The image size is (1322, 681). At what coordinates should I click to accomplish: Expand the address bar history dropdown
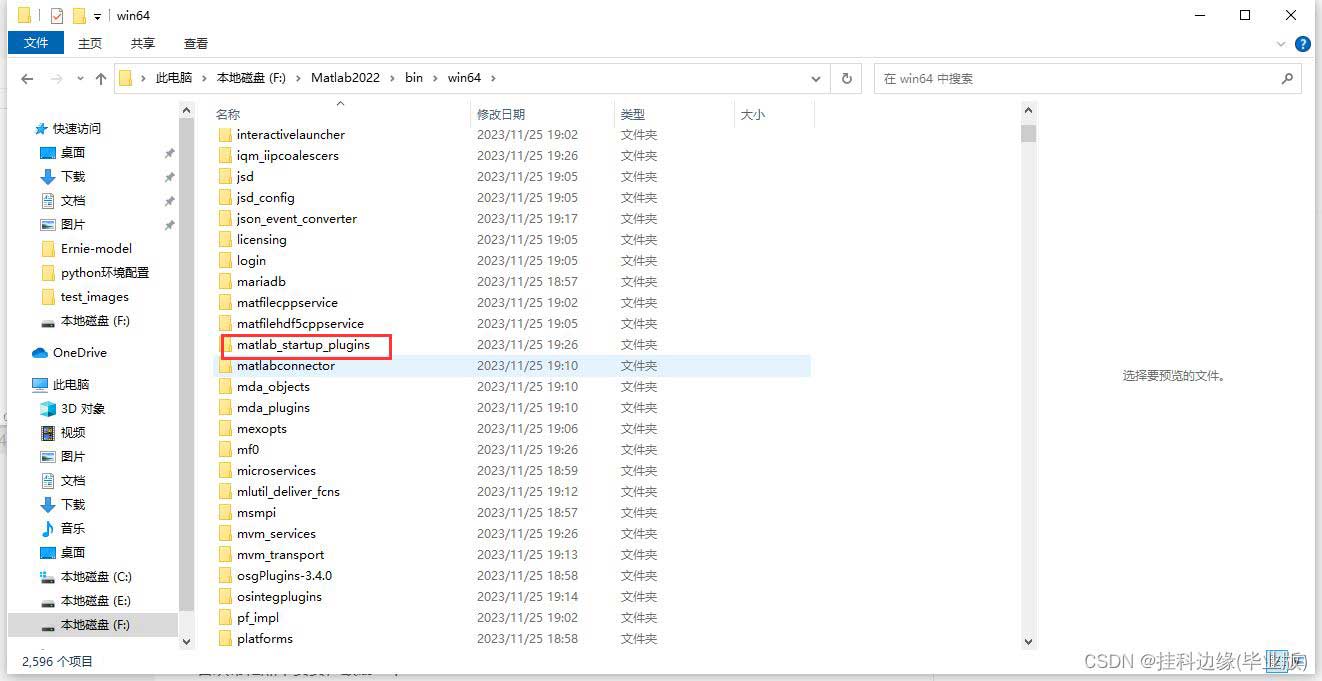pyautogui.click(x=817, y=78)
